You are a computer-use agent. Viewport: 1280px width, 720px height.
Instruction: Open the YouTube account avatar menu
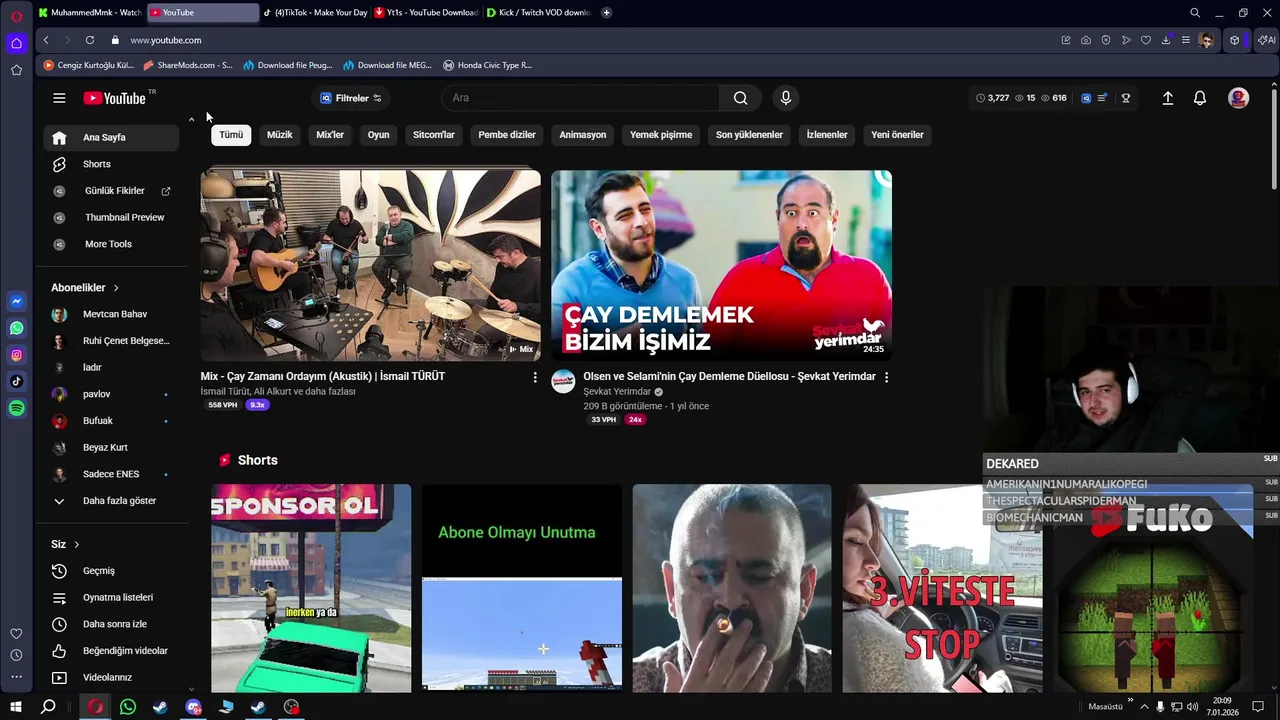(1238, 98)
